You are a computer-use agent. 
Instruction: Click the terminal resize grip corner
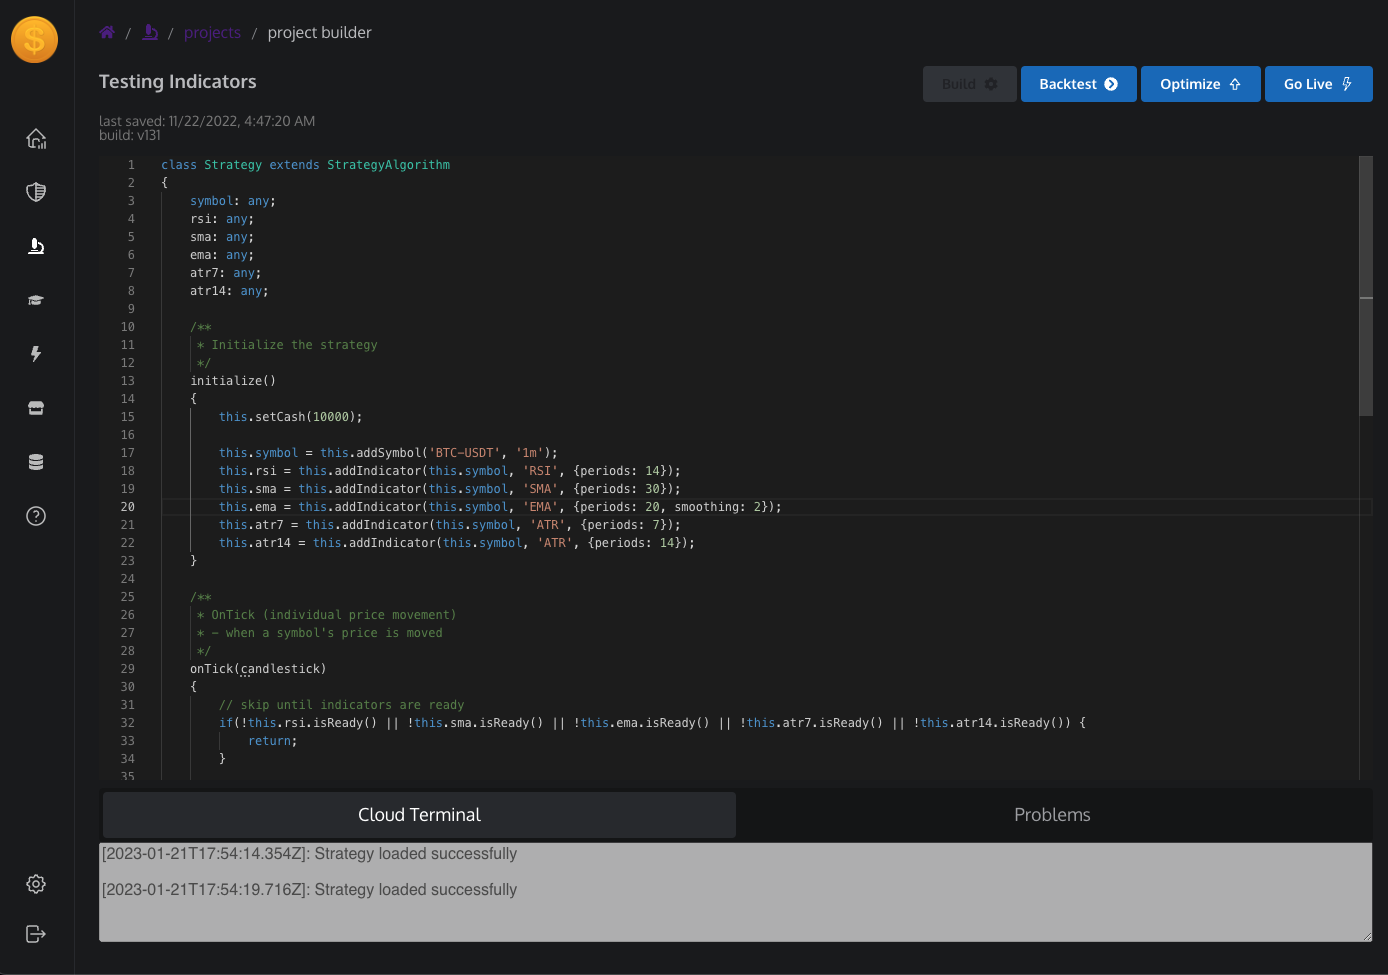pyautogui.click(x=1366, y=935)
